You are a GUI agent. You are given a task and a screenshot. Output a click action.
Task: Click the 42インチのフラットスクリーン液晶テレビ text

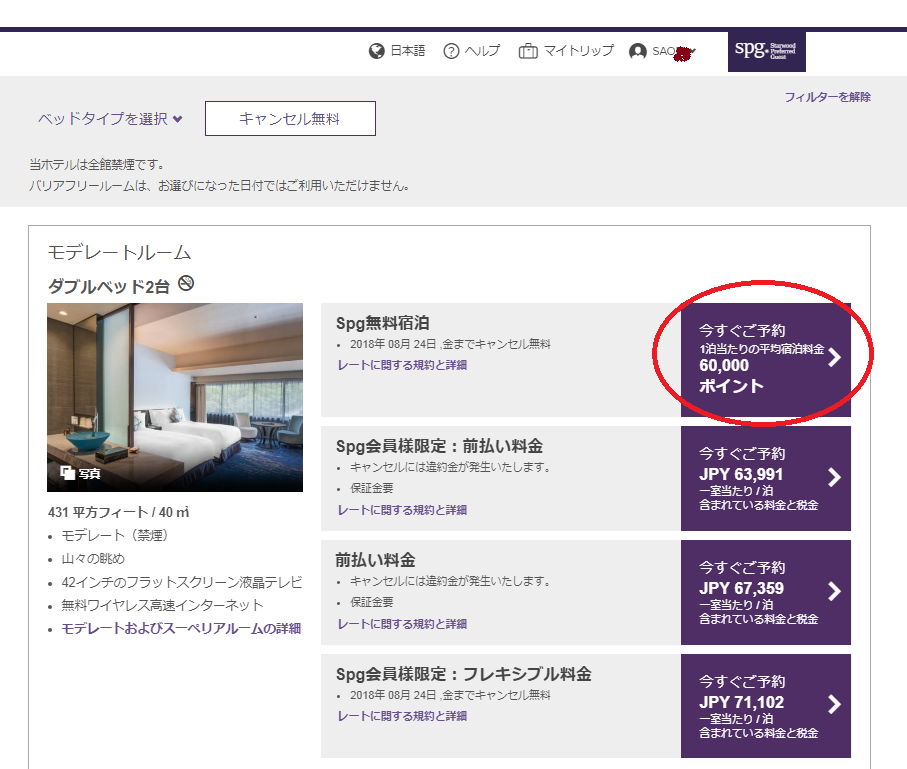click(x=182, y=582)
